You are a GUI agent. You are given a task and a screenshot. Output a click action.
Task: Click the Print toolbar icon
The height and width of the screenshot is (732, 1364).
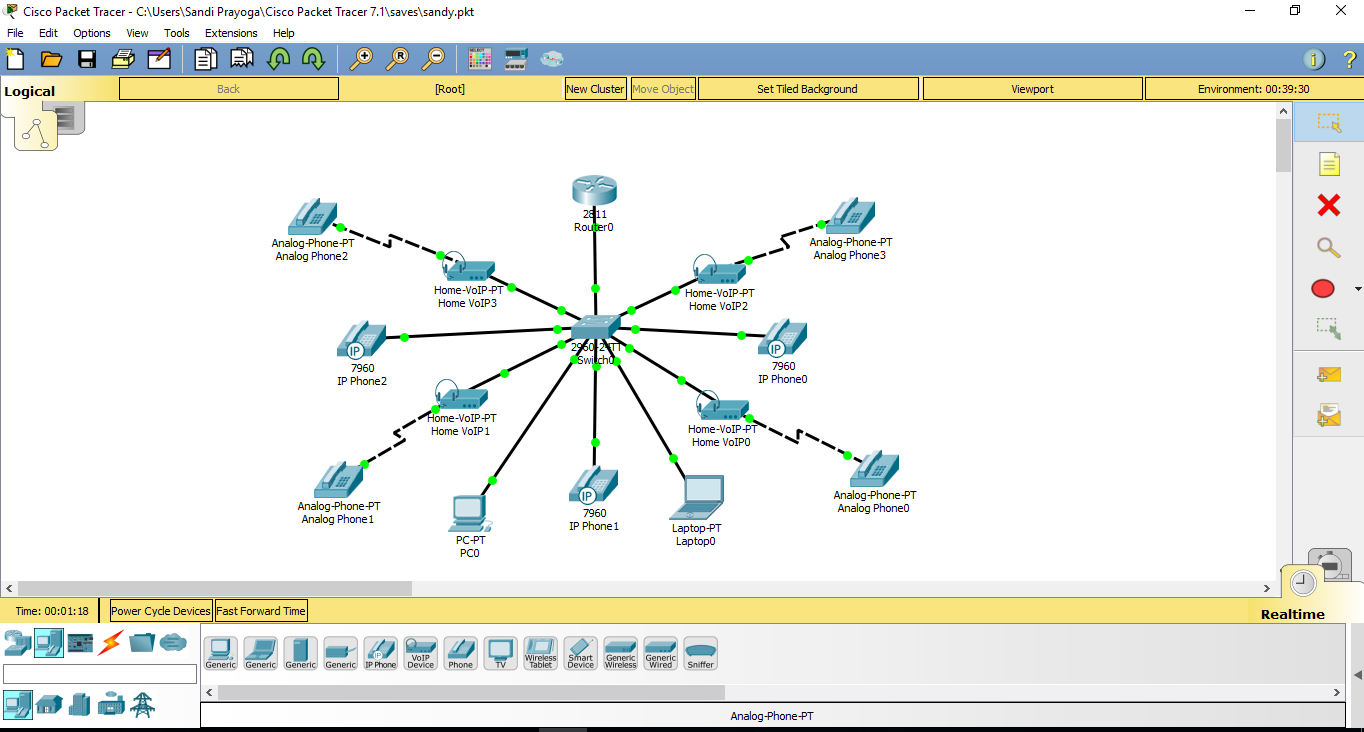(123, 59)
